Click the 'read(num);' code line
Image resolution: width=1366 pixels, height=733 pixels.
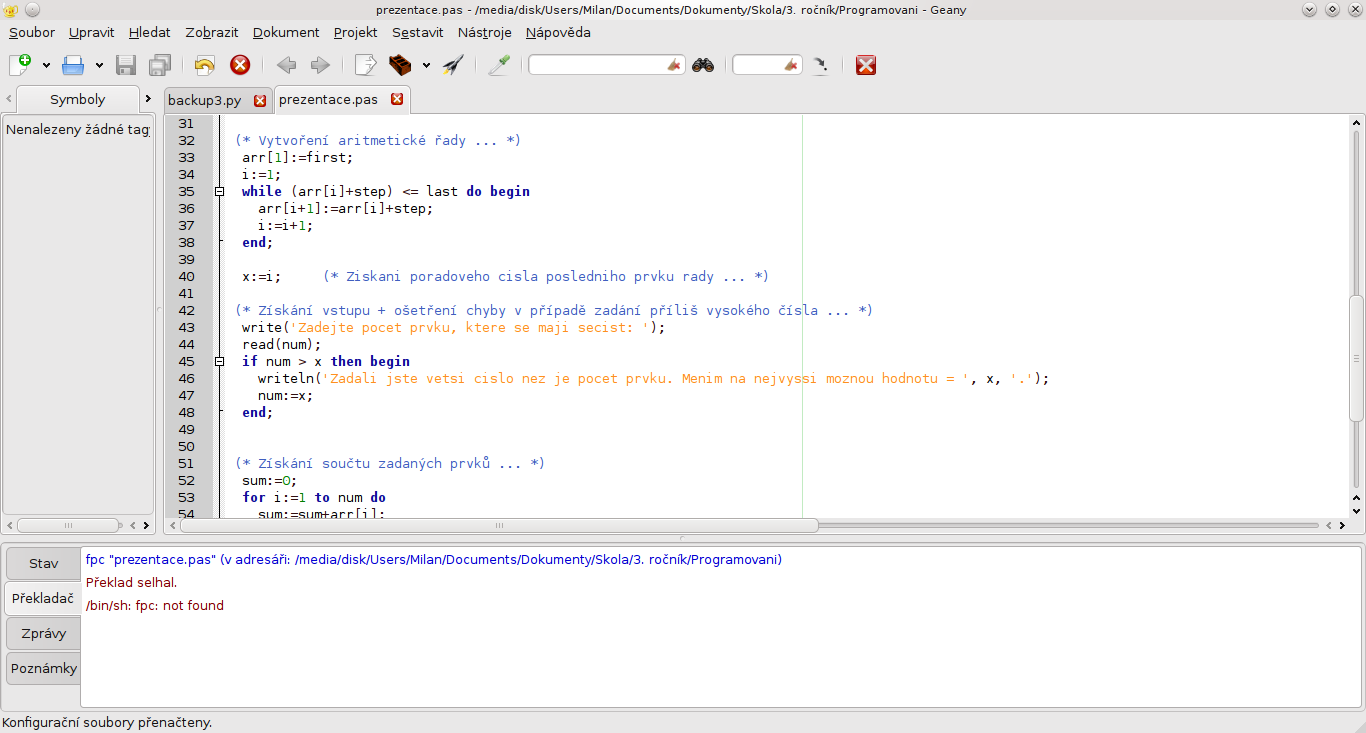pyautogui.click(x=282, y=344)
